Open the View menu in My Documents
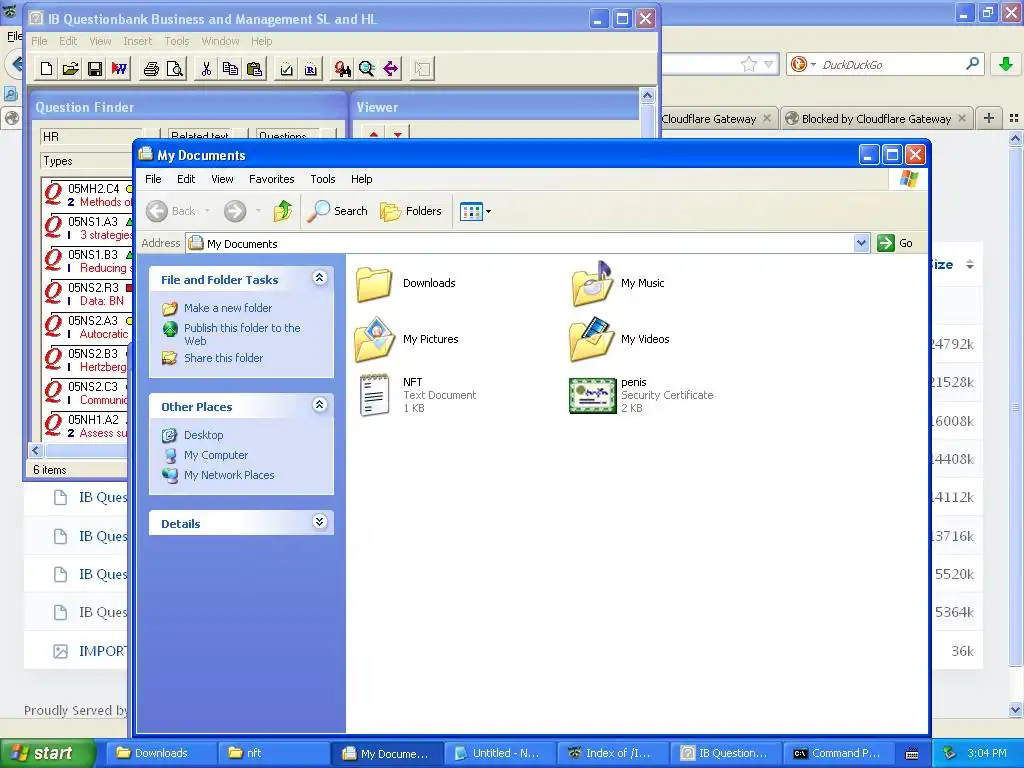This screenshot has height=768, width=1024. click(222, 179)
